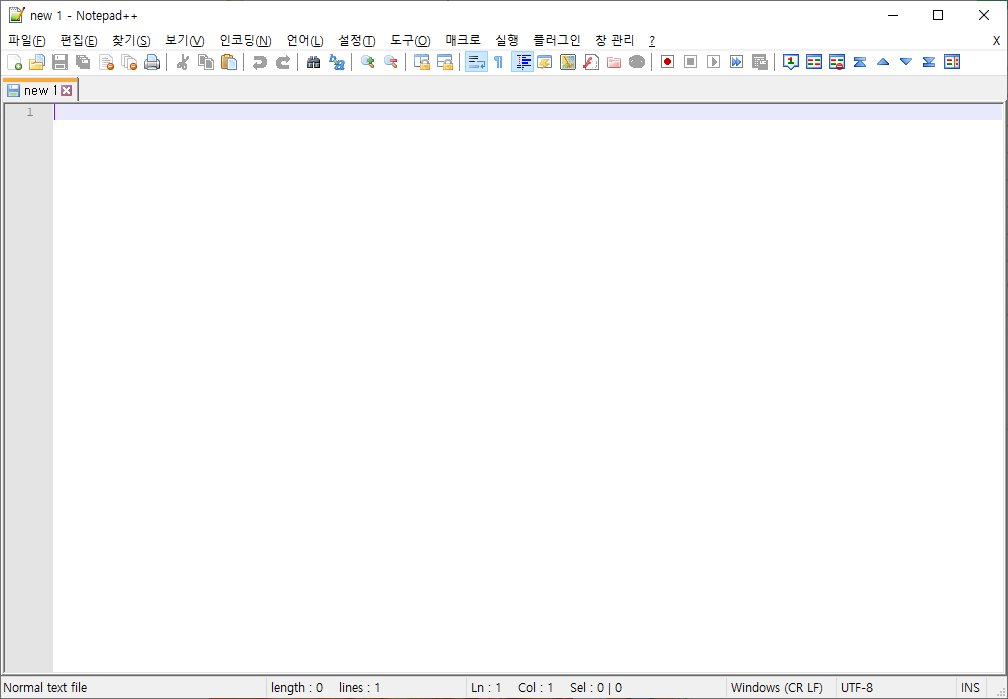
Task: Click the X at menu bar right end
Action: click(x=996, y=41)
